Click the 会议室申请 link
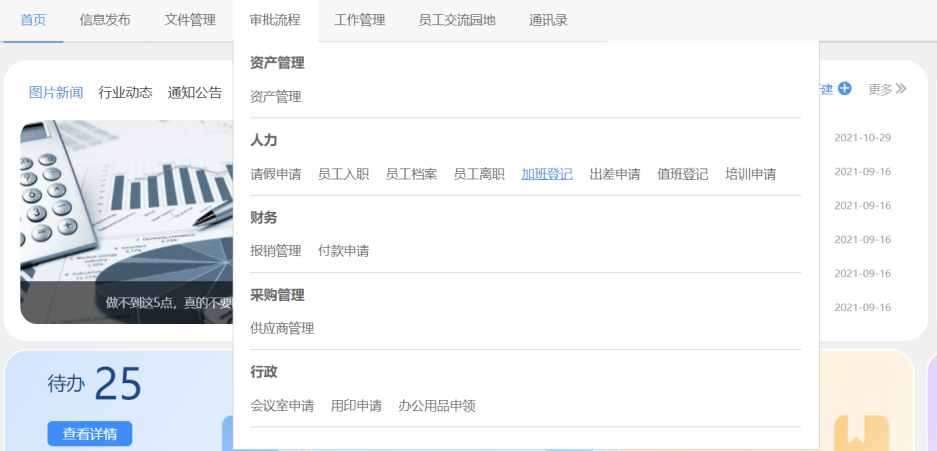 [282, 406]
